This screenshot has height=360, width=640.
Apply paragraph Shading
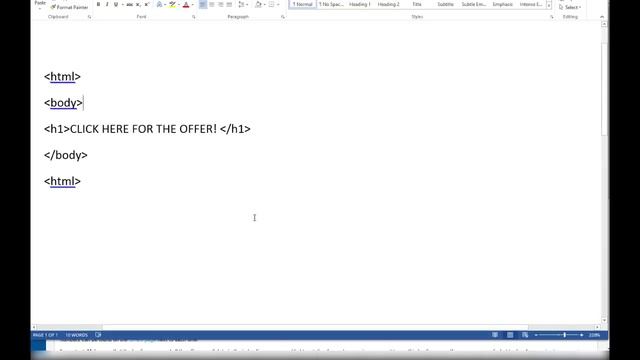pos(258,4)
